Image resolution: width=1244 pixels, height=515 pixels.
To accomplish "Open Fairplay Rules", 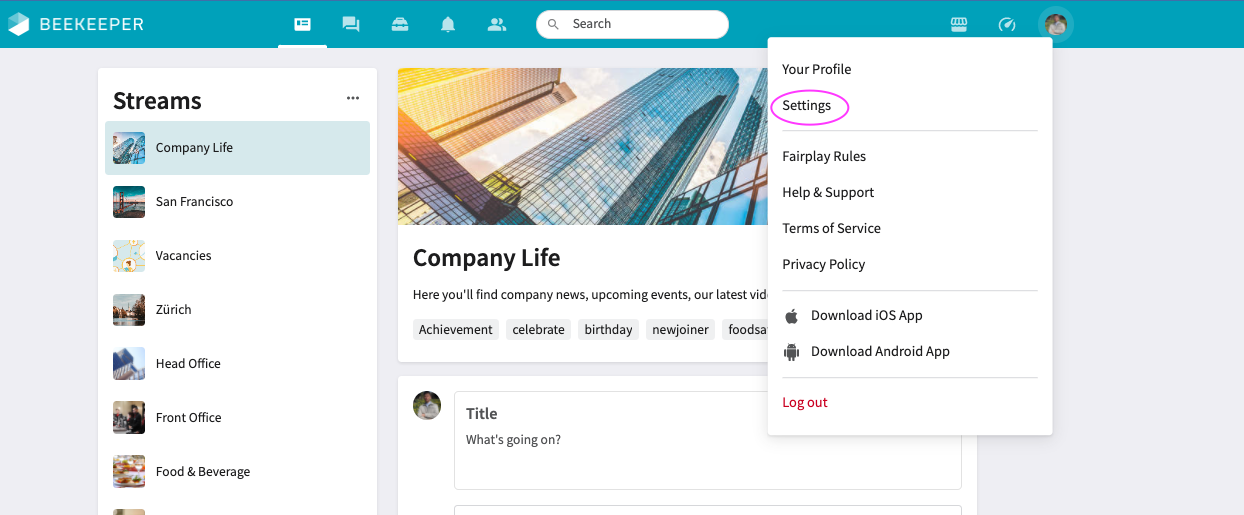I will point(824,156).
